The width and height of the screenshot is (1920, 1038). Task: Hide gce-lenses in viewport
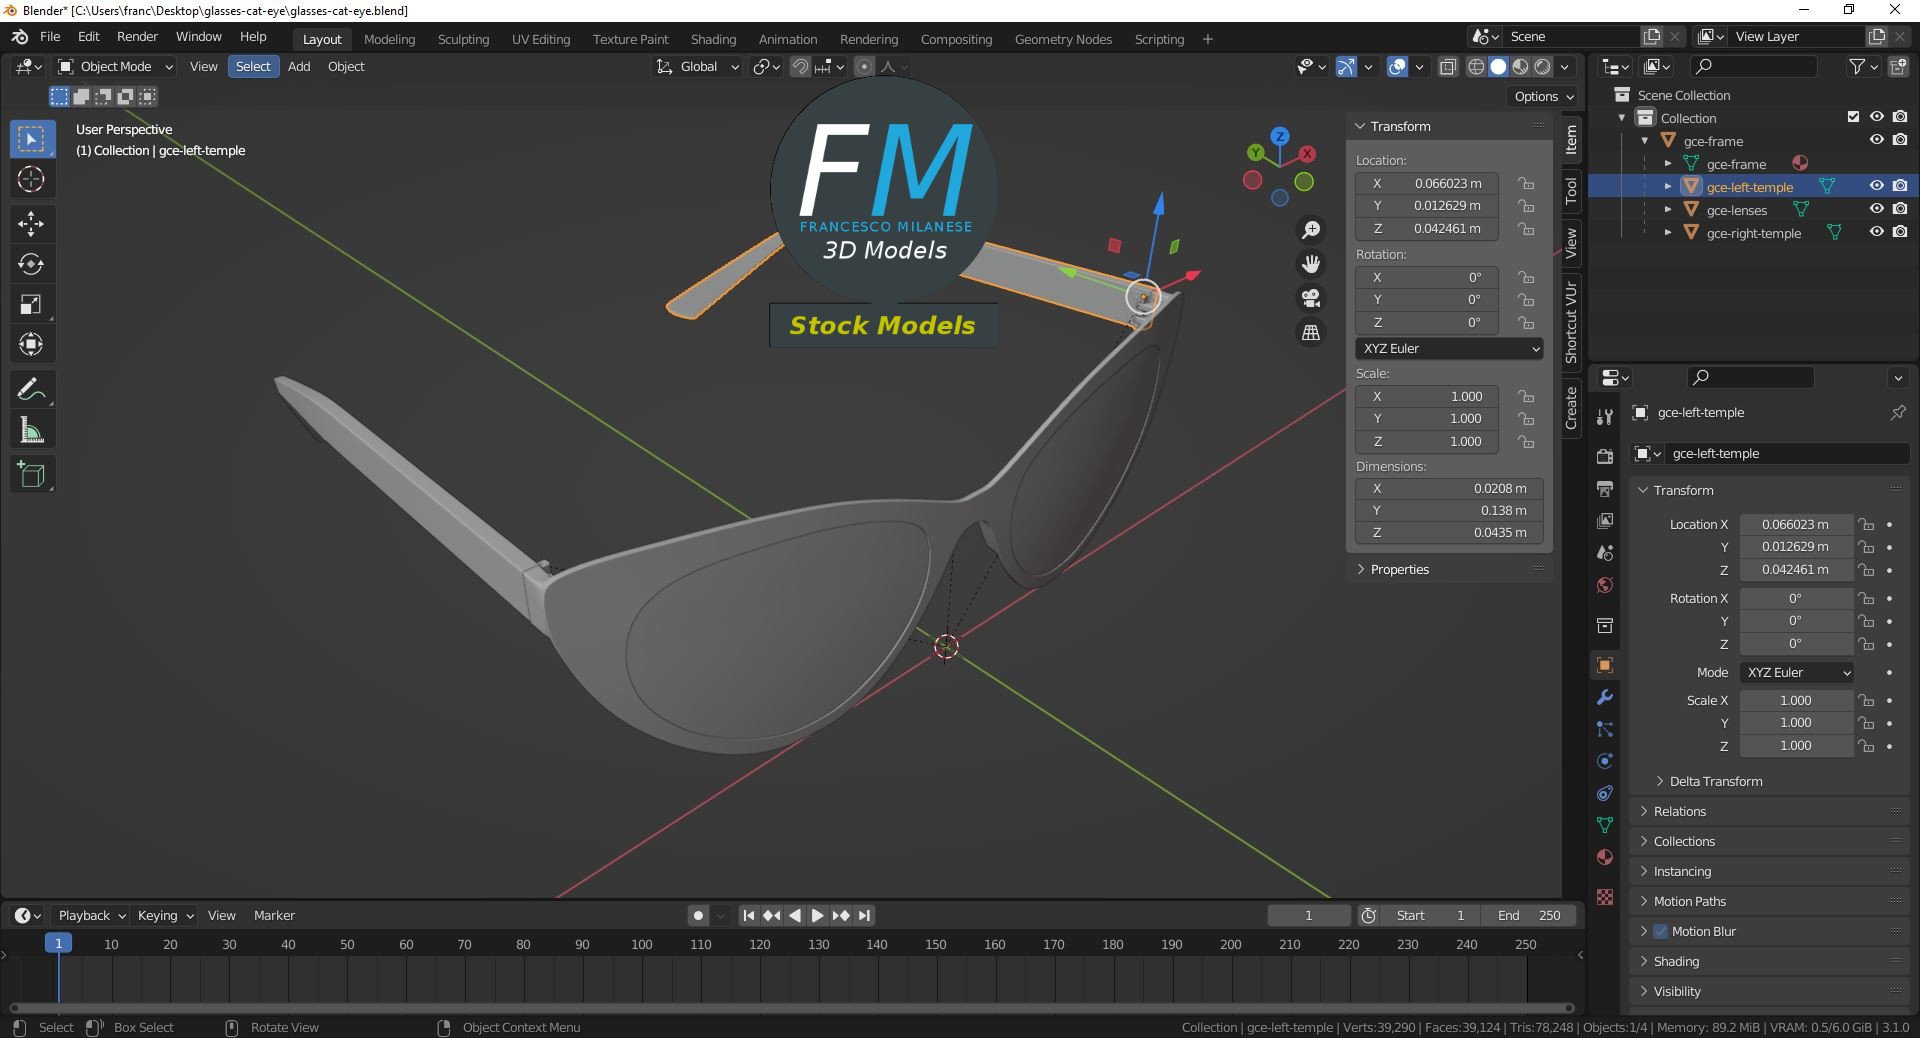pyautogui.click(x=1876, y=209)
